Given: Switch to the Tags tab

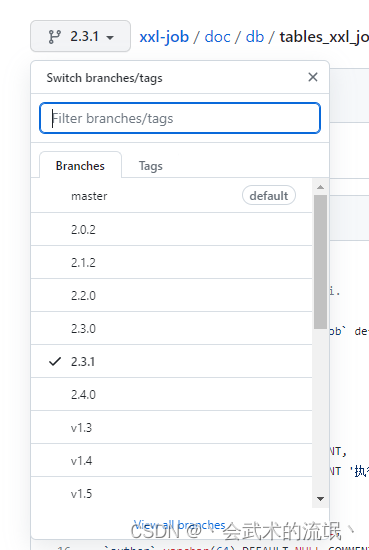Looking at the screenshot, I should tap(150, 166).
